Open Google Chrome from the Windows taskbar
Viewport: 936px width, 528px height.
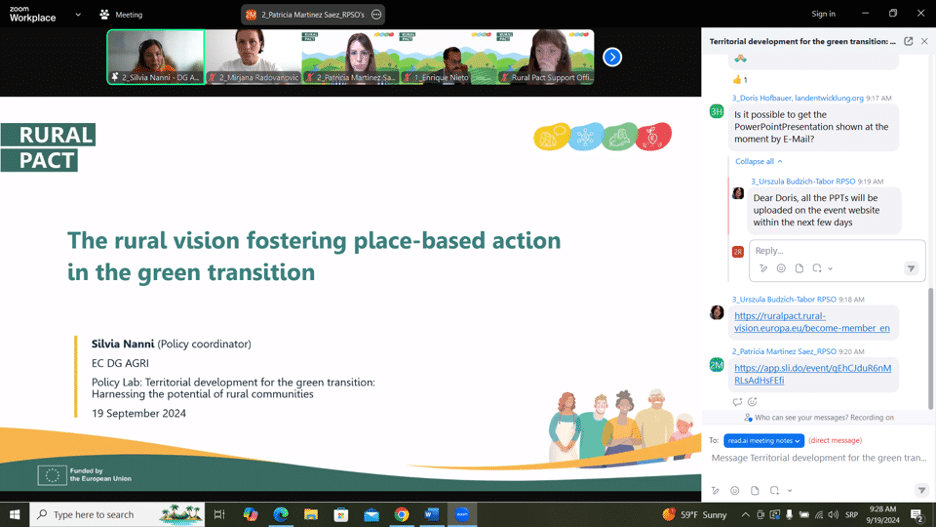(401, 514)
